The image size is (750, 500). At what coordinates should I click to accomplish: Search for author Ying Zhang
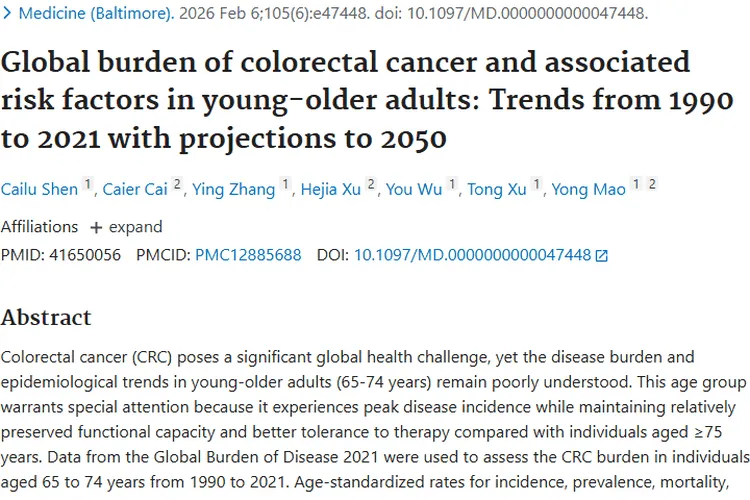coord(239,188)
